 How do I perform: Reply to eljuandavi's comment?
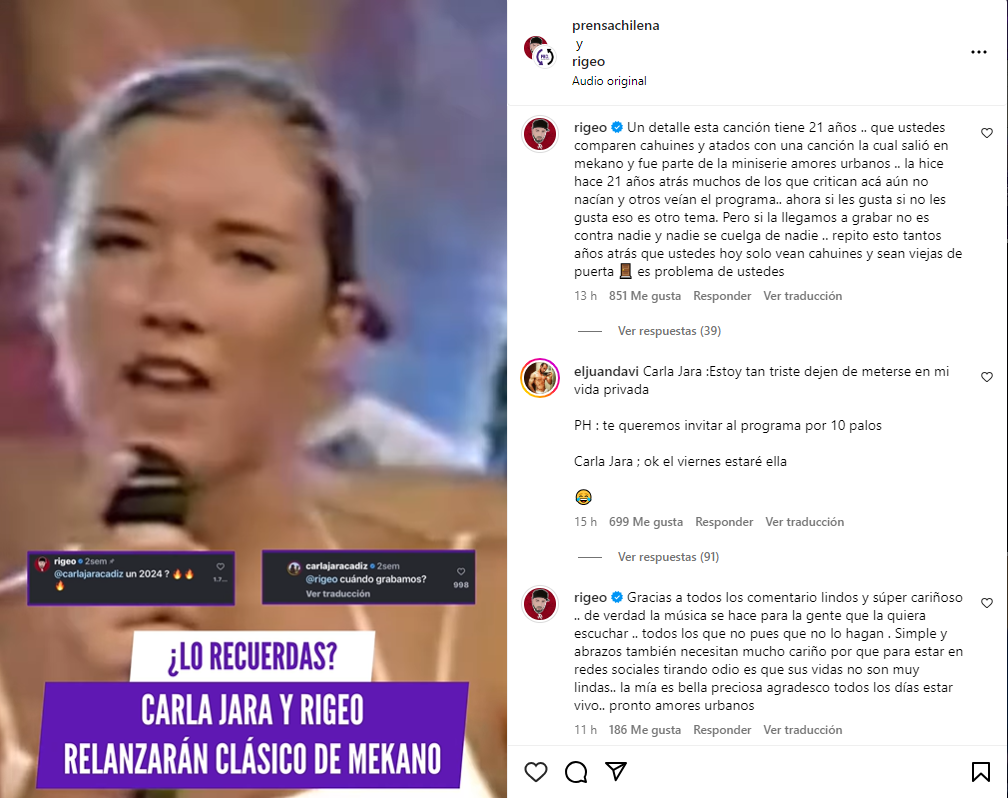724,521
